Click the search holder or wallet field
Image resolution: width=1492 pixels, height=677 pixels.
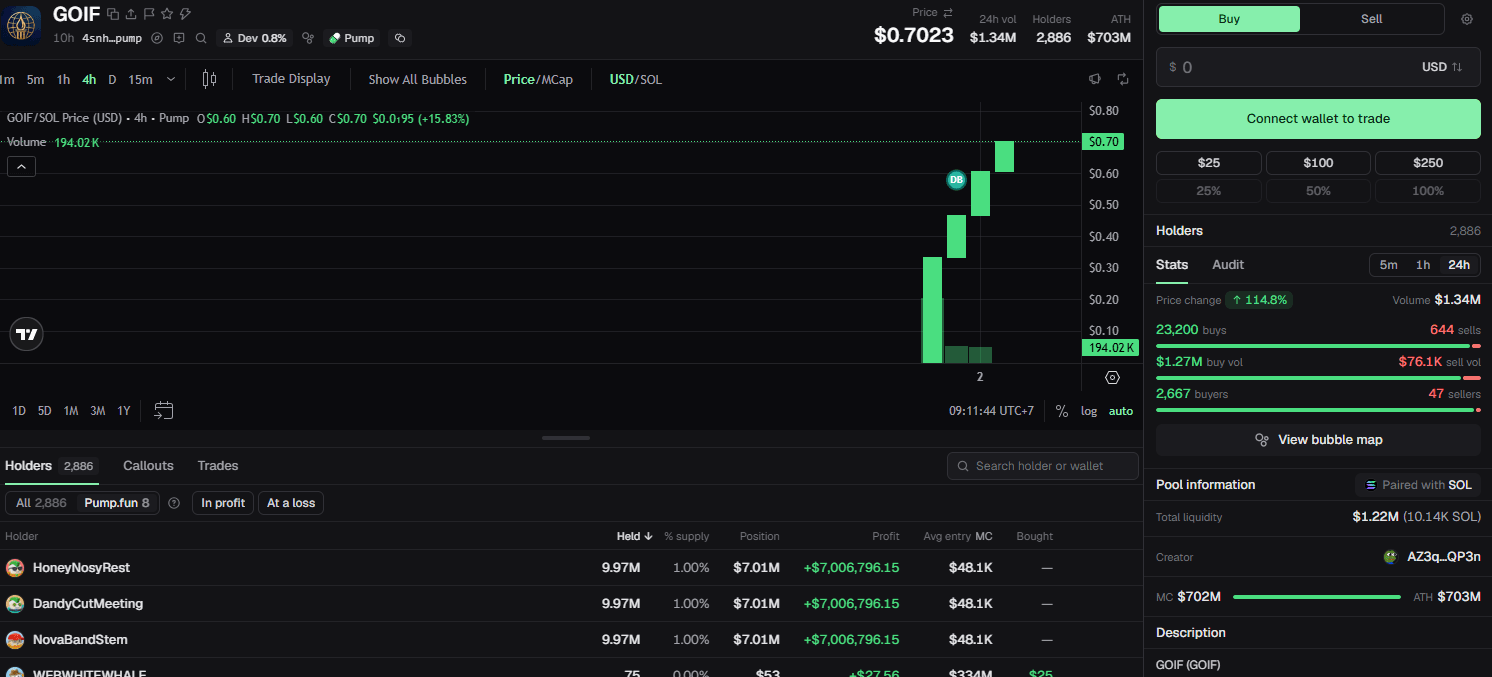[1043, 466]
